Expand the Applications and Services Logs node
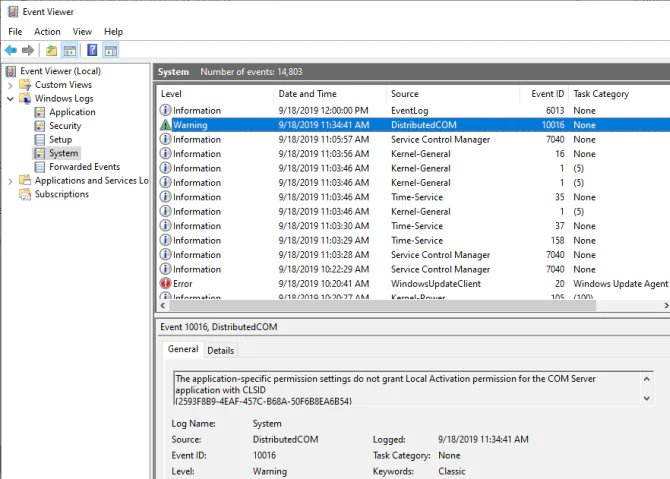Viewport: 670px width, 479px height. [x=11, y=181]
